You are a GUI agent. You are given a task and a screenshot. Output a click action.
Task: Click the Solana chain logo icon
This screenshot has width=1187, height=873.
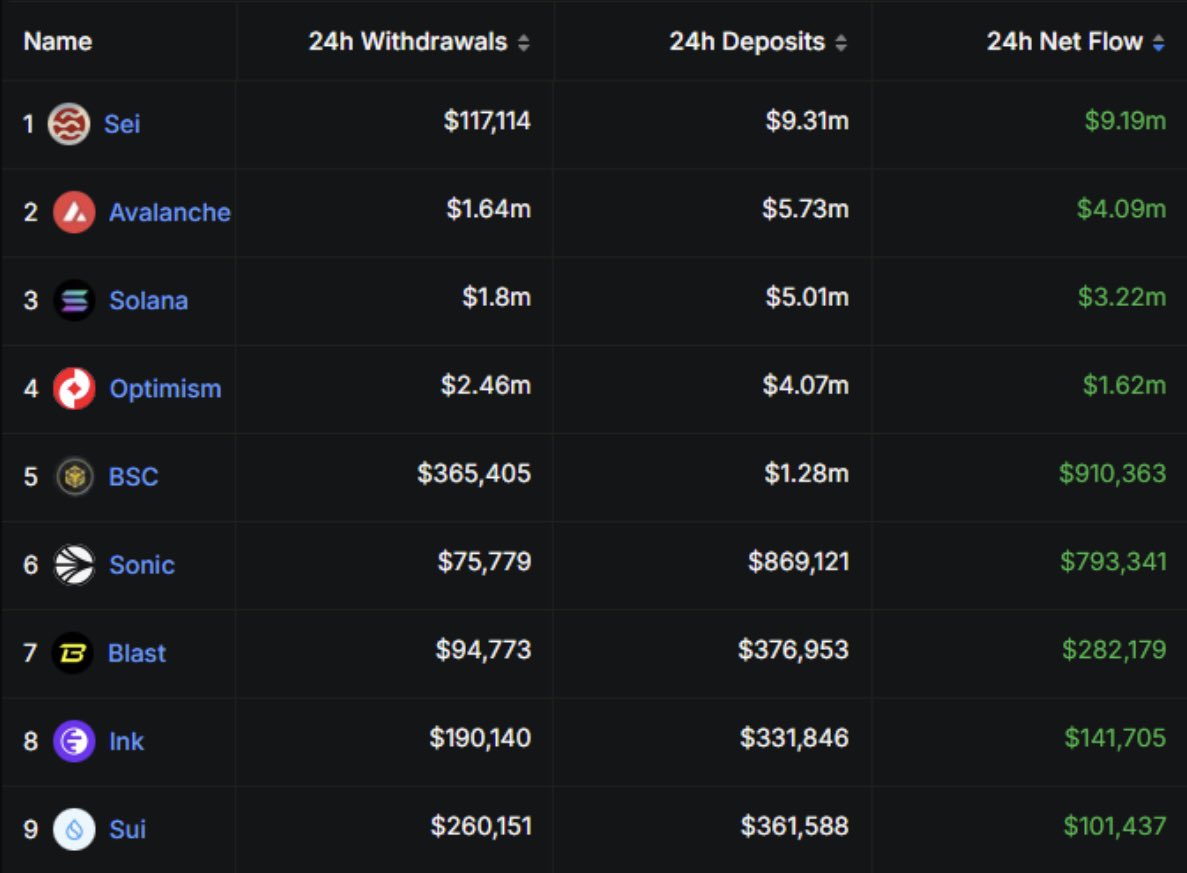(x=74, y=301)
